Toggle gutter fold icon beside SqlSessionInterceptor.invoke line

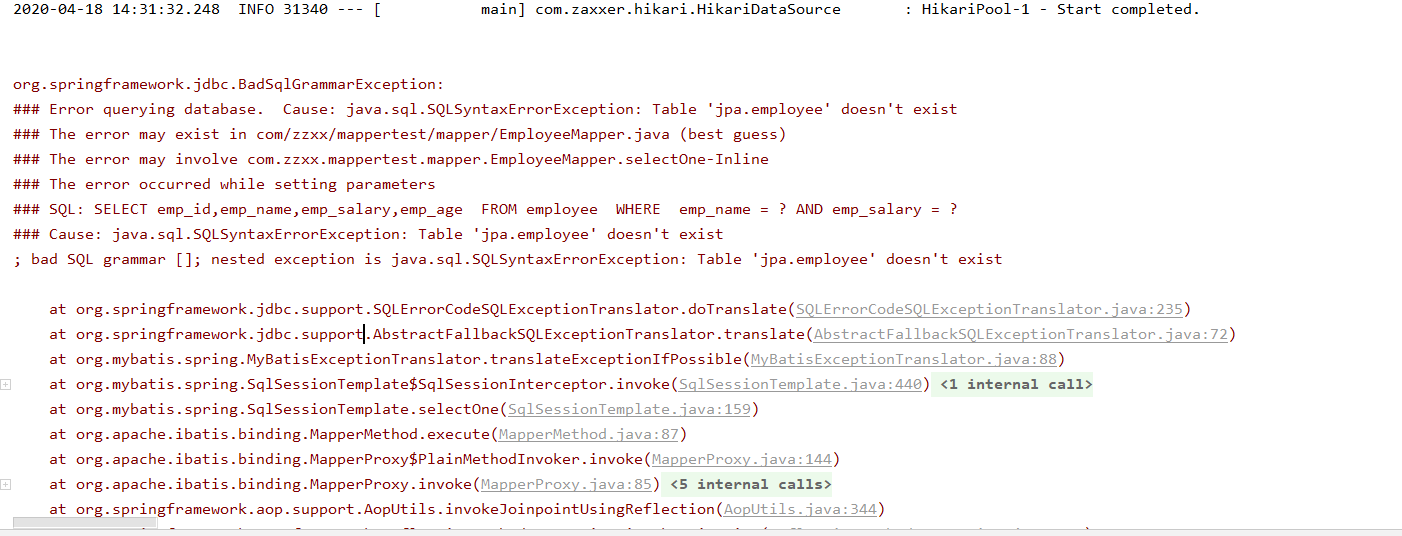[x=6, y=384]
